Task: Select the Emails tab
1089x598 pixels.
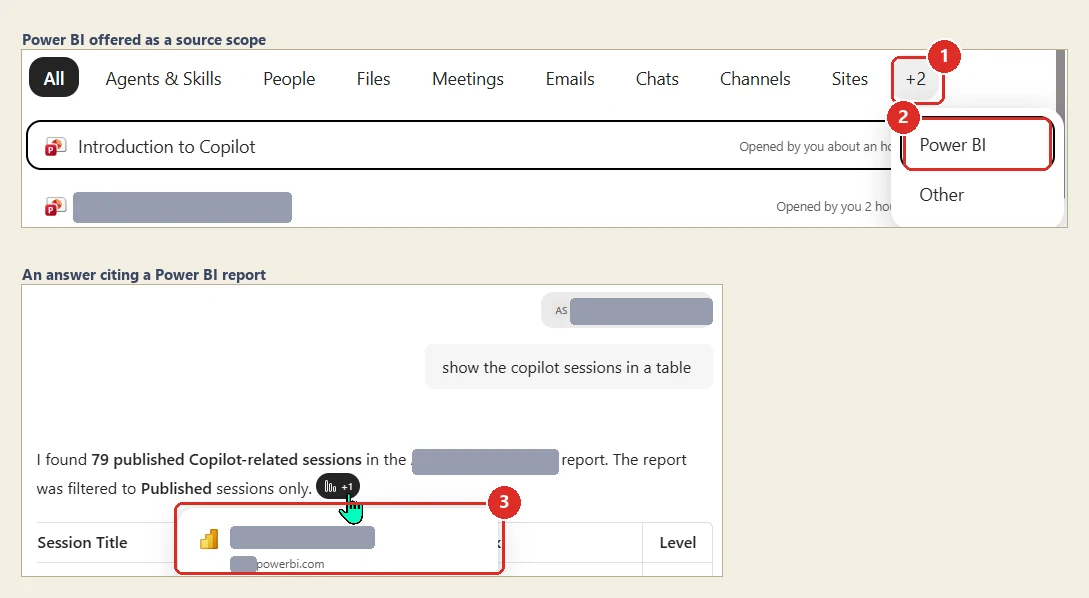Action: (x=570, y=78)
